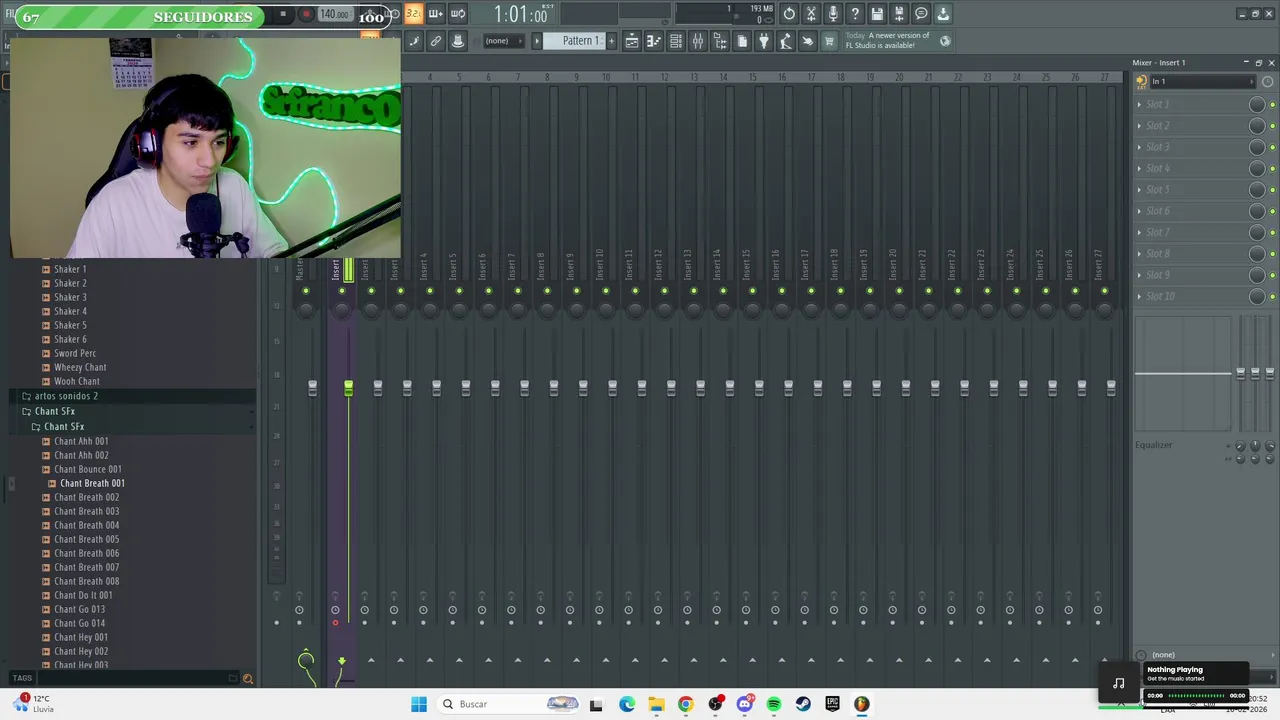The height and width of the screenshot is (720, 1280).
Task: Expand Slot 3 effect menu arrow
Action: pos(1139,147)
